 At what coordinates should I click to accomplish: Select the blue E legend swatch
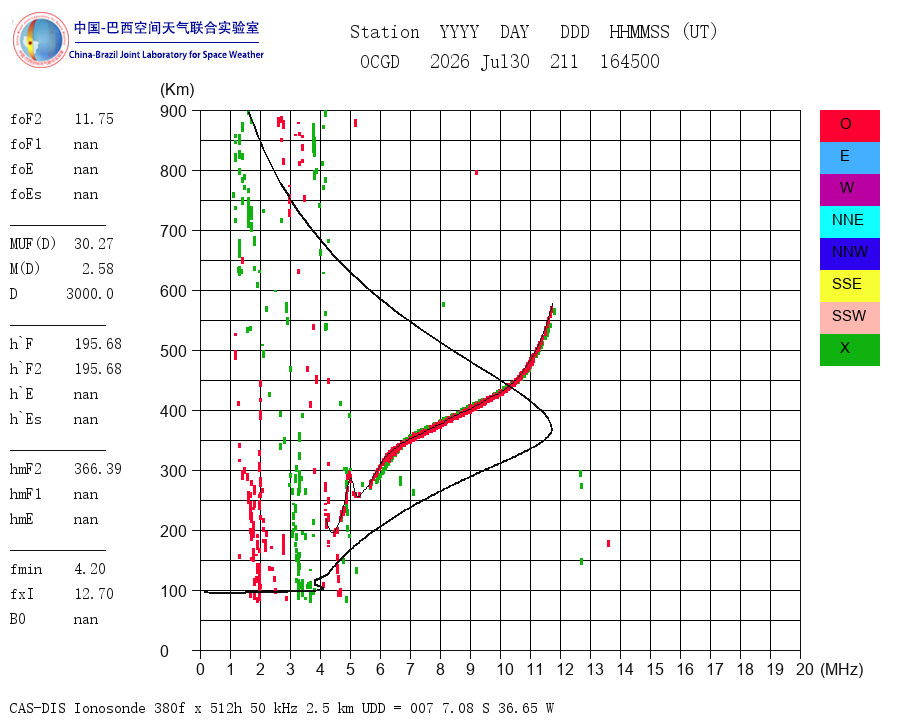(849, 158)
